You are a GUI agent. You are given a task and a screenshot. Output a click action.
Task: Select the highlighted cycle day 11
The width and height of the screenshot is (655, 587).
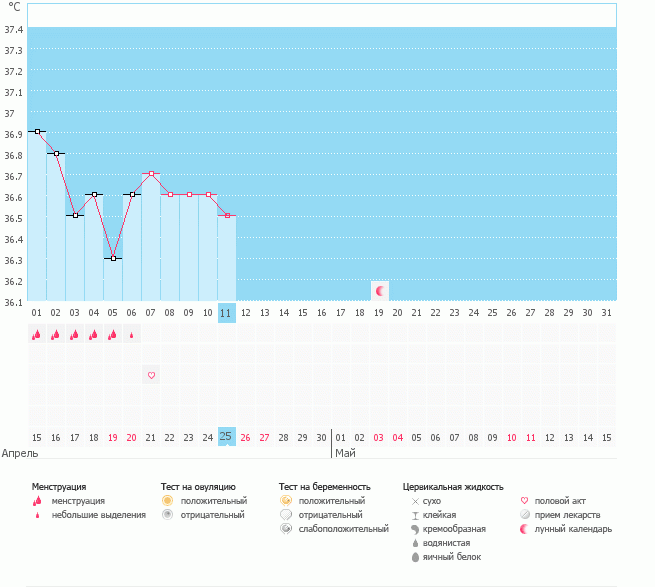227,312
